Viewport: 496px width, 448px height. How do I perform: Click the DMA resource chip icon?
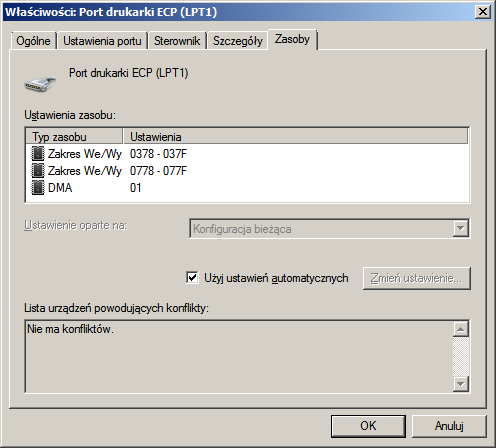pos(38,188)
